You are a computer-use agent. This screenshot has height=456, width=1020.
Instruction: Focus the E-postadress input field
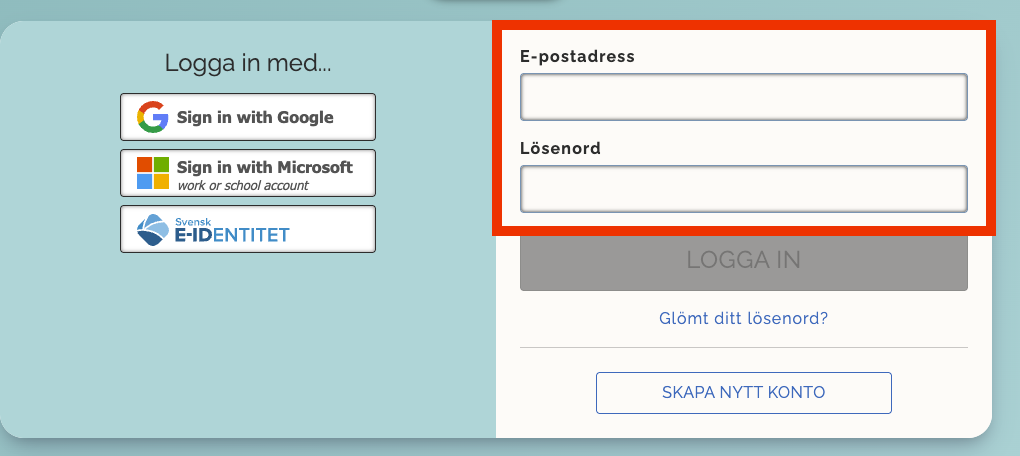[x=743, y=97]
